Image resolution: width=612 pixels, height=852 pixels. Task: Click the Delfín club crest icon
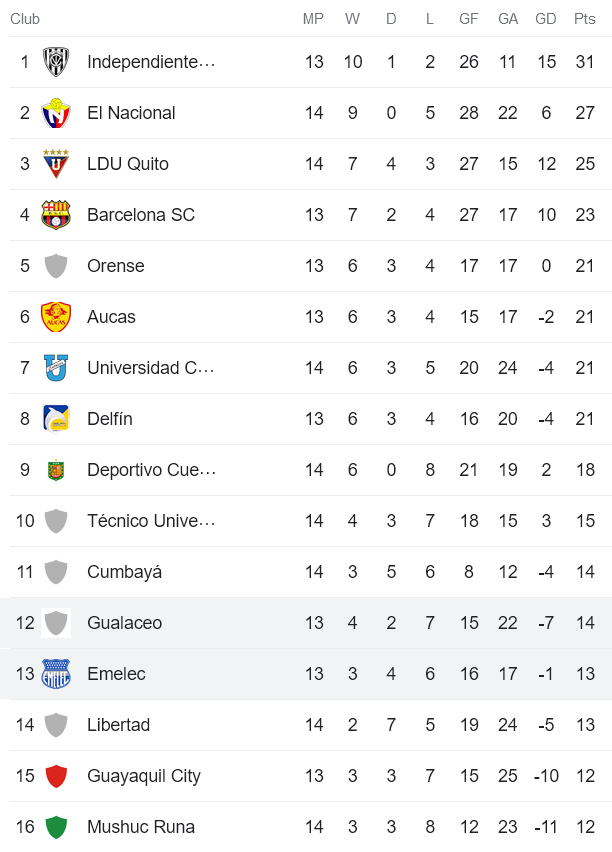point(56,419)
